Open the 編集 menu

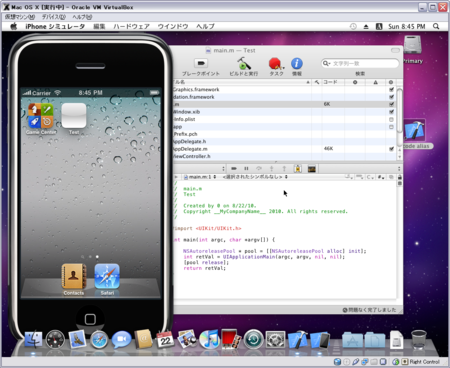[99, 26]
